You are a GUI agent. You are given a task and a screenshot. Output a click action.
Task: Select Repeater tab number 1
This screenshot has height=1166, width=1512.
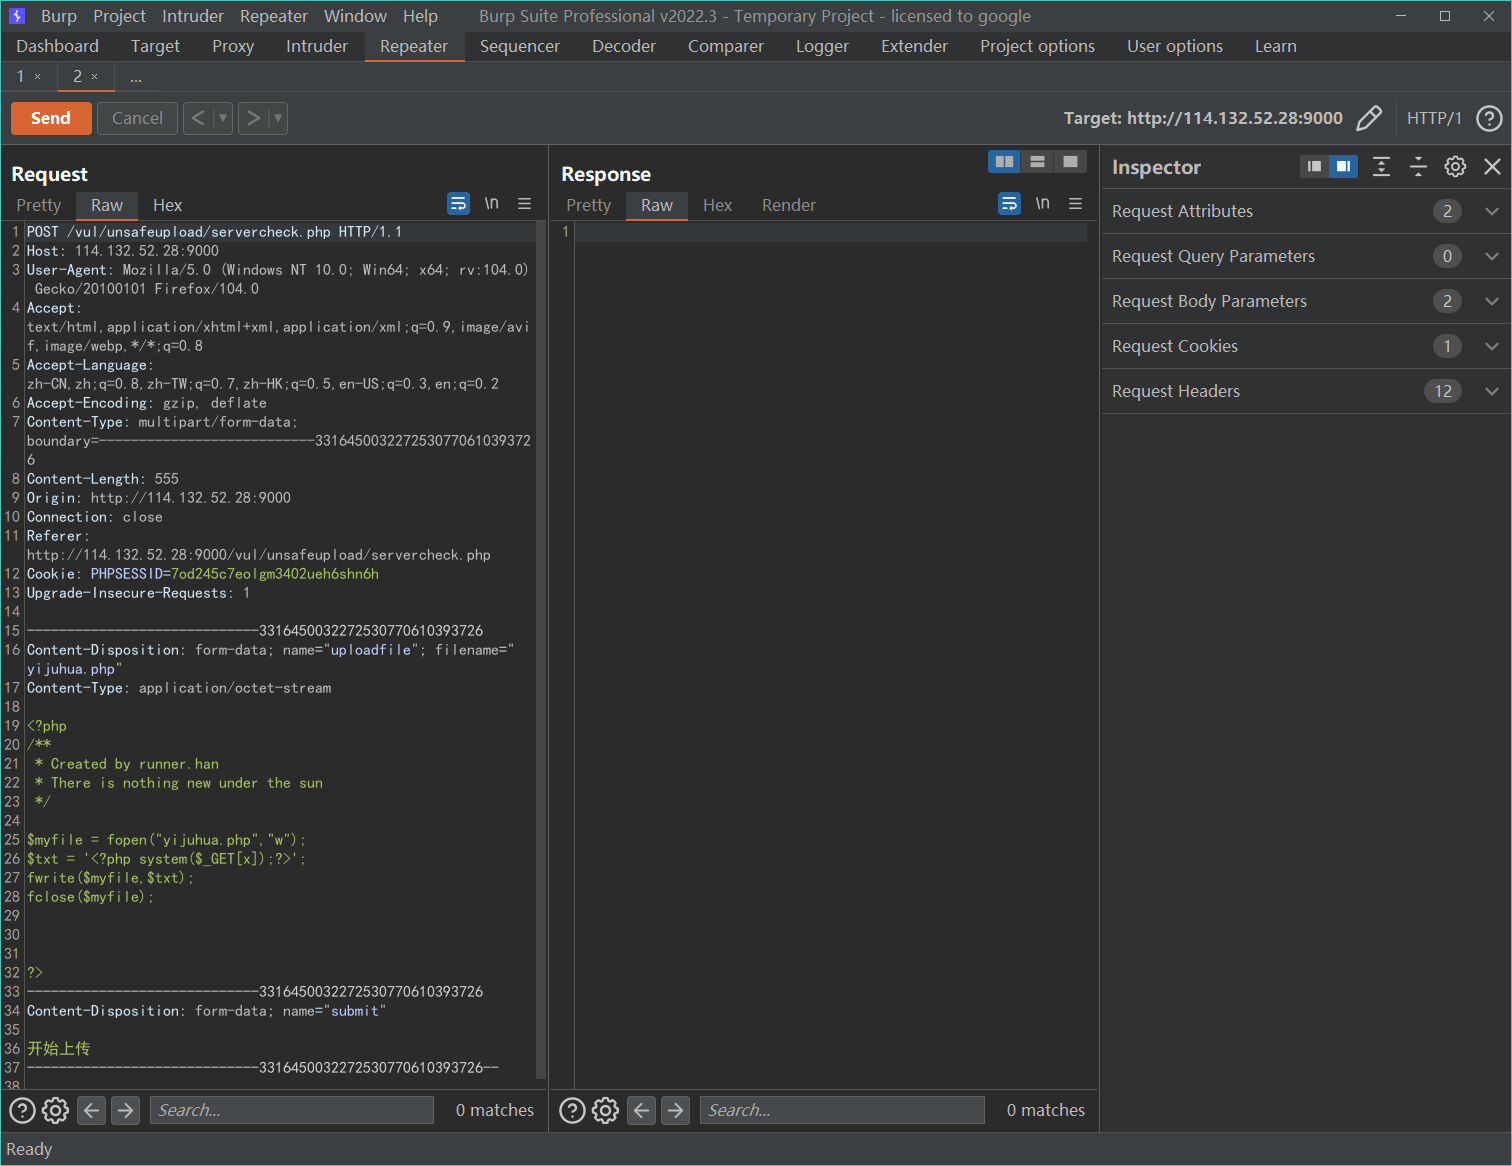(x=20, y=76)
